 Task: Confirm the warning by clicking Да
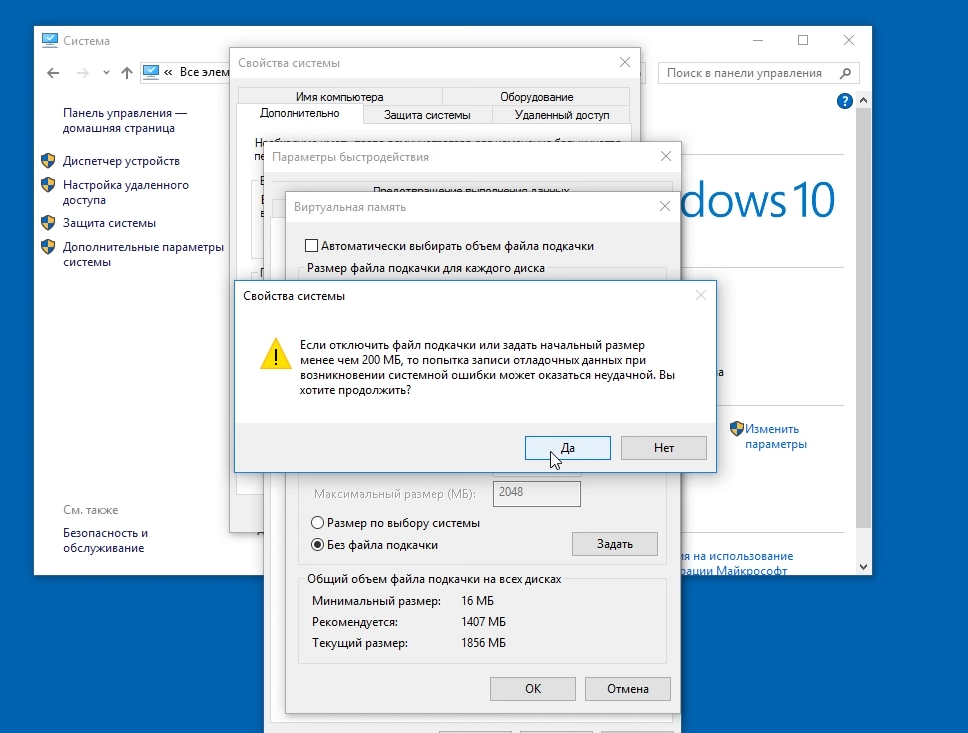tap(567, 448)
